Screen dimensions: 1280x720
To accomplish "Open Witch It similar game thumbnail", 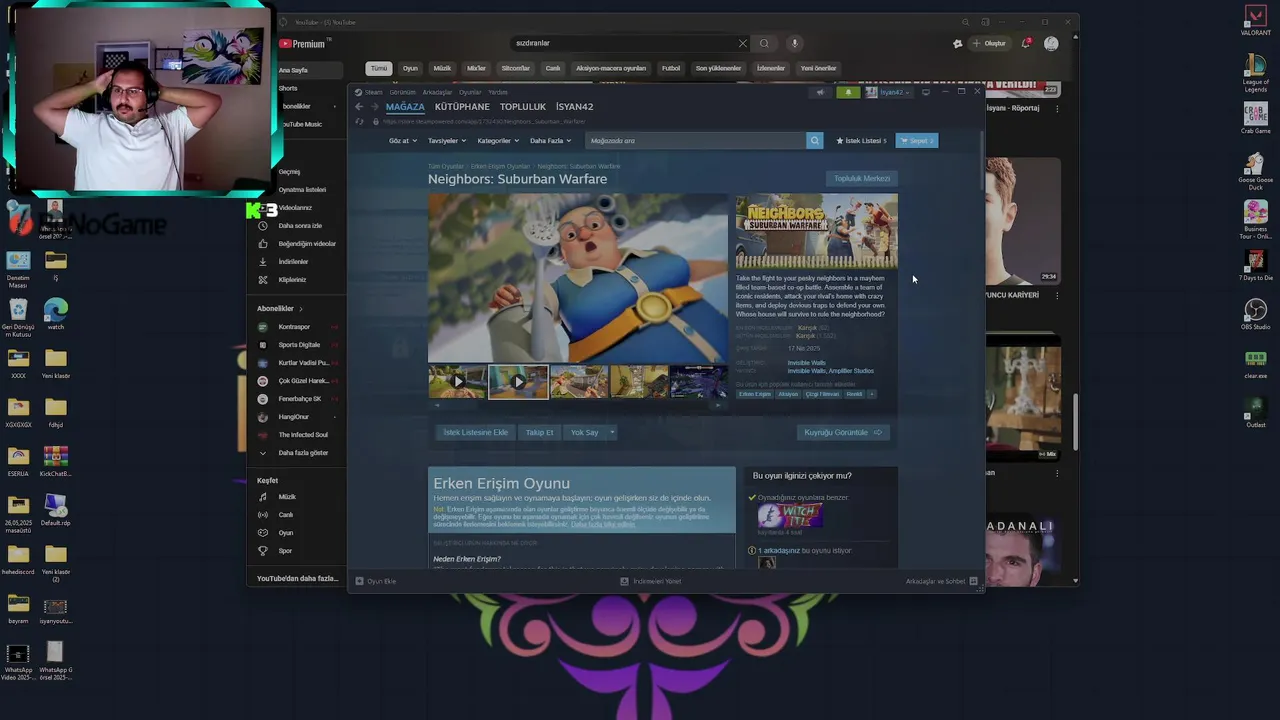I will pyautogui.click(x=790, y=516).
